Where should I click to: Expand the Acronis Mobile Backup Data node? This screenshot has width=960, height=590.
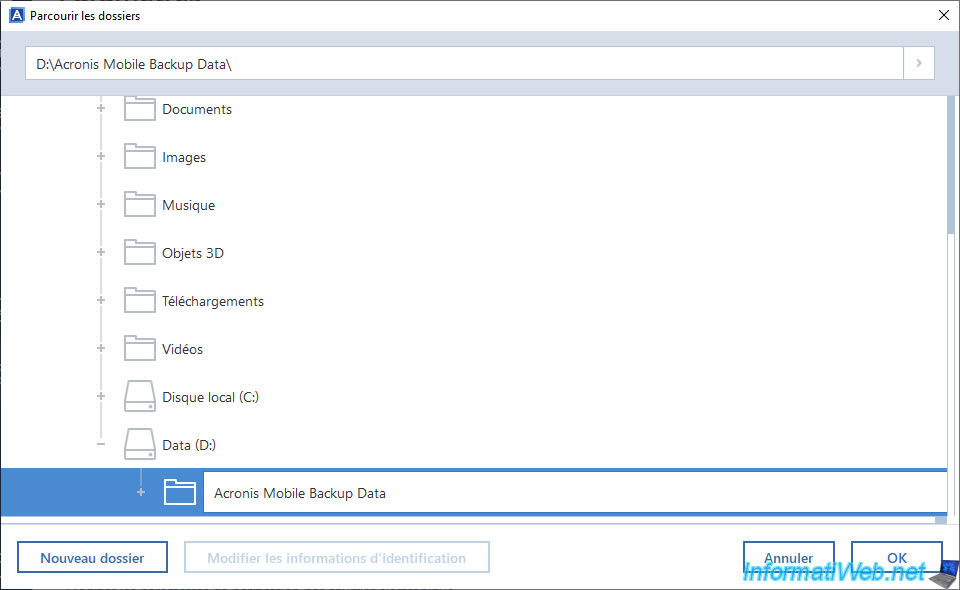click(141, 492)
